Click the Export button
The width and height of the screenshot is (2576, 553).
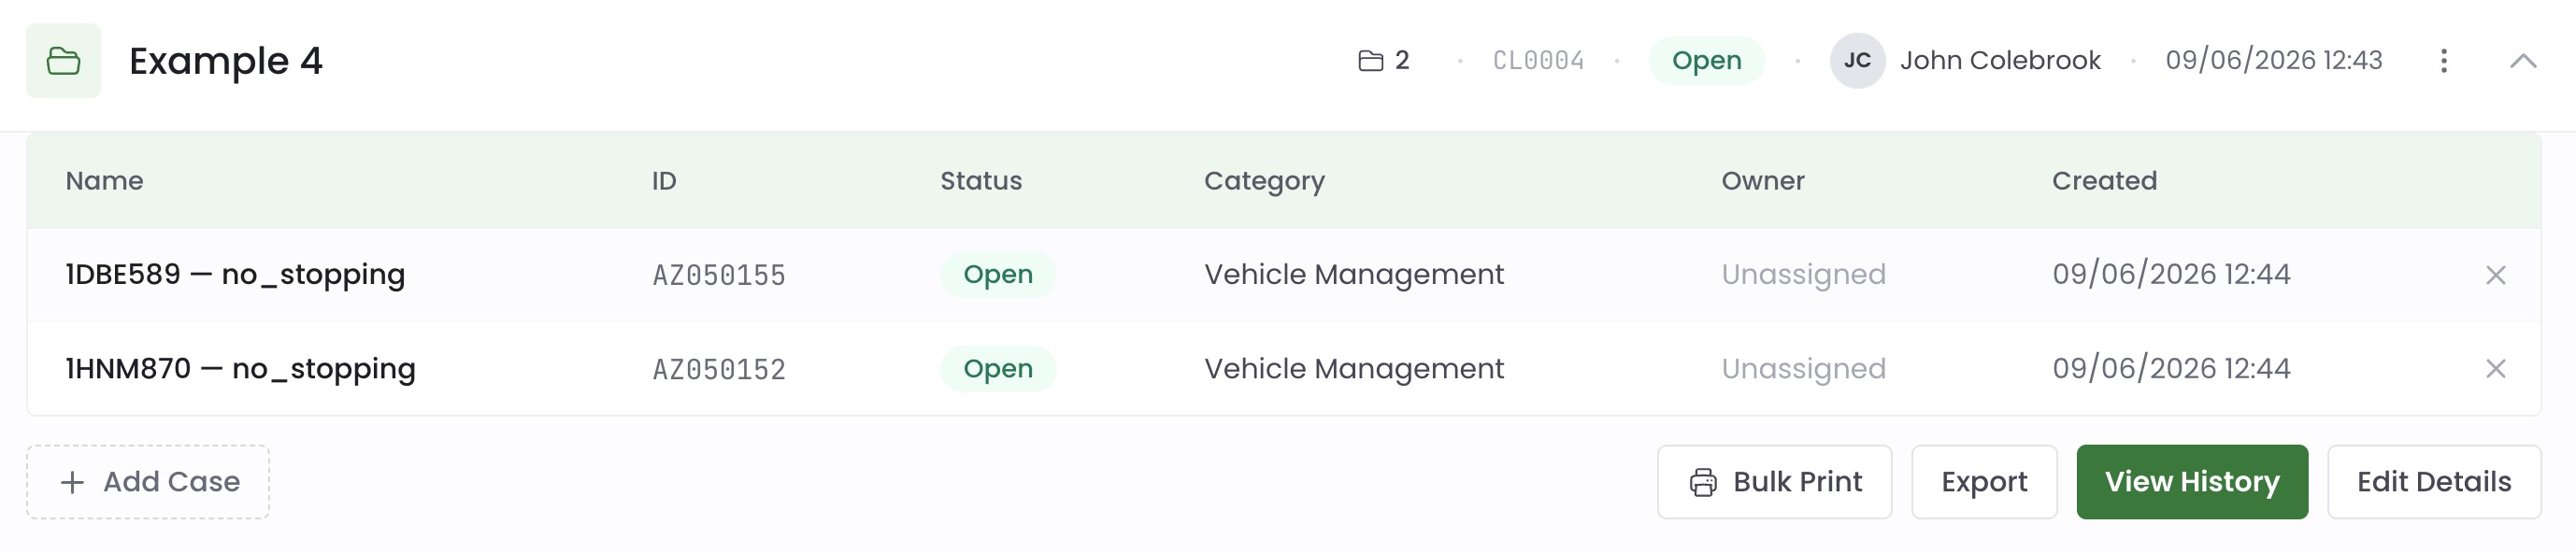click(x=1984, y=482)
